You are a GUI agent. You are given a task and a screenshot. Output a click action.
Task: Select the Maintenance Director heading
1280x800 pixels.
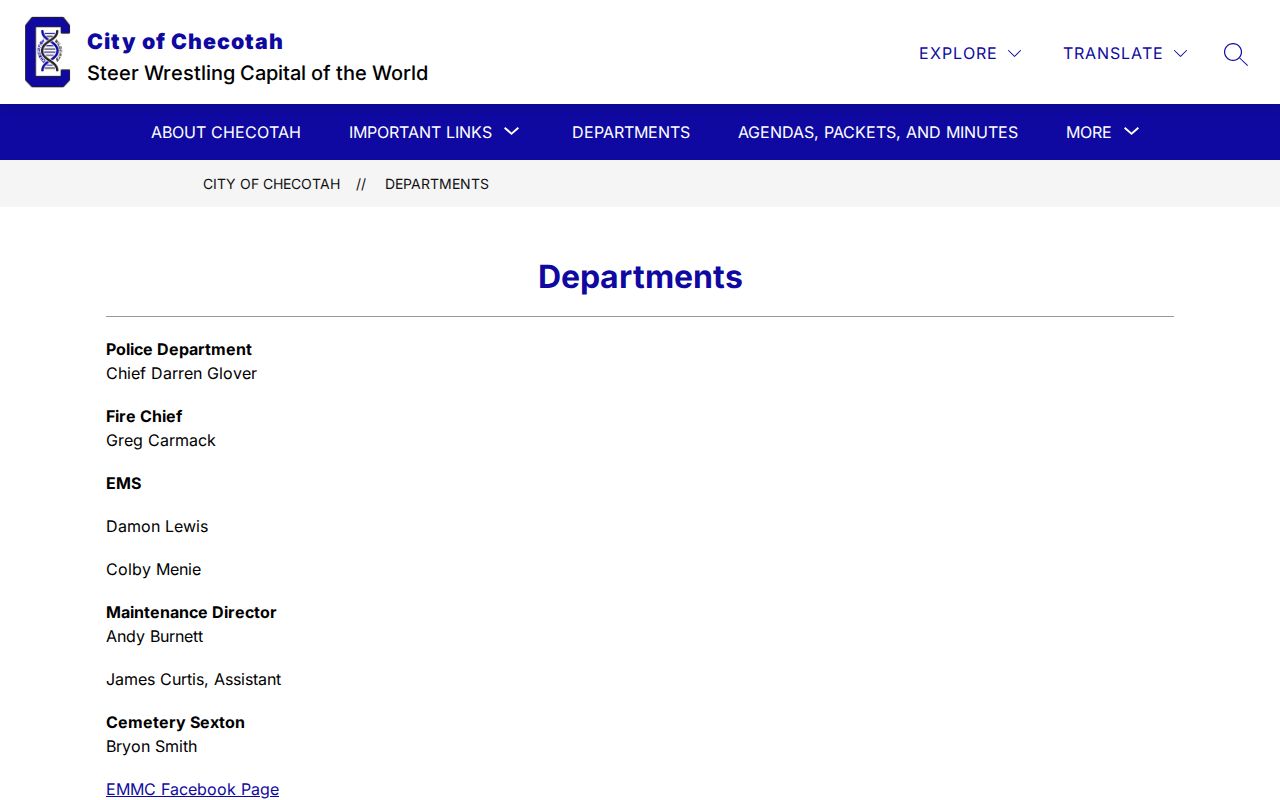point(191,612)
